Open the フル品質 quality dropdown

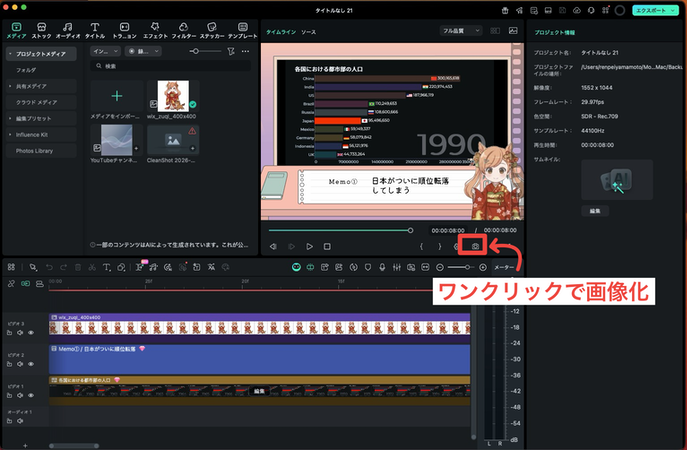(x=460, y=31)
